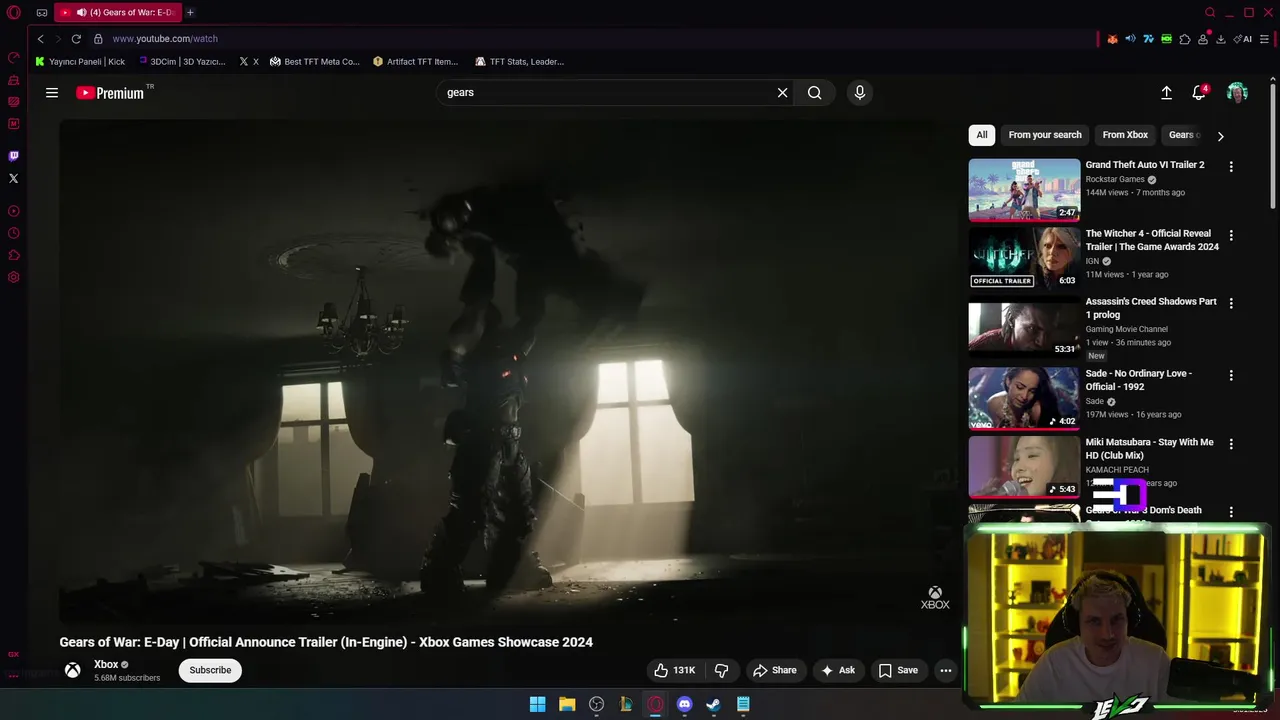The width and height of the screenshot is (1280, 720).
Task: Open options menu for Miki Matsubara video
Action: tap(1231, 444)
